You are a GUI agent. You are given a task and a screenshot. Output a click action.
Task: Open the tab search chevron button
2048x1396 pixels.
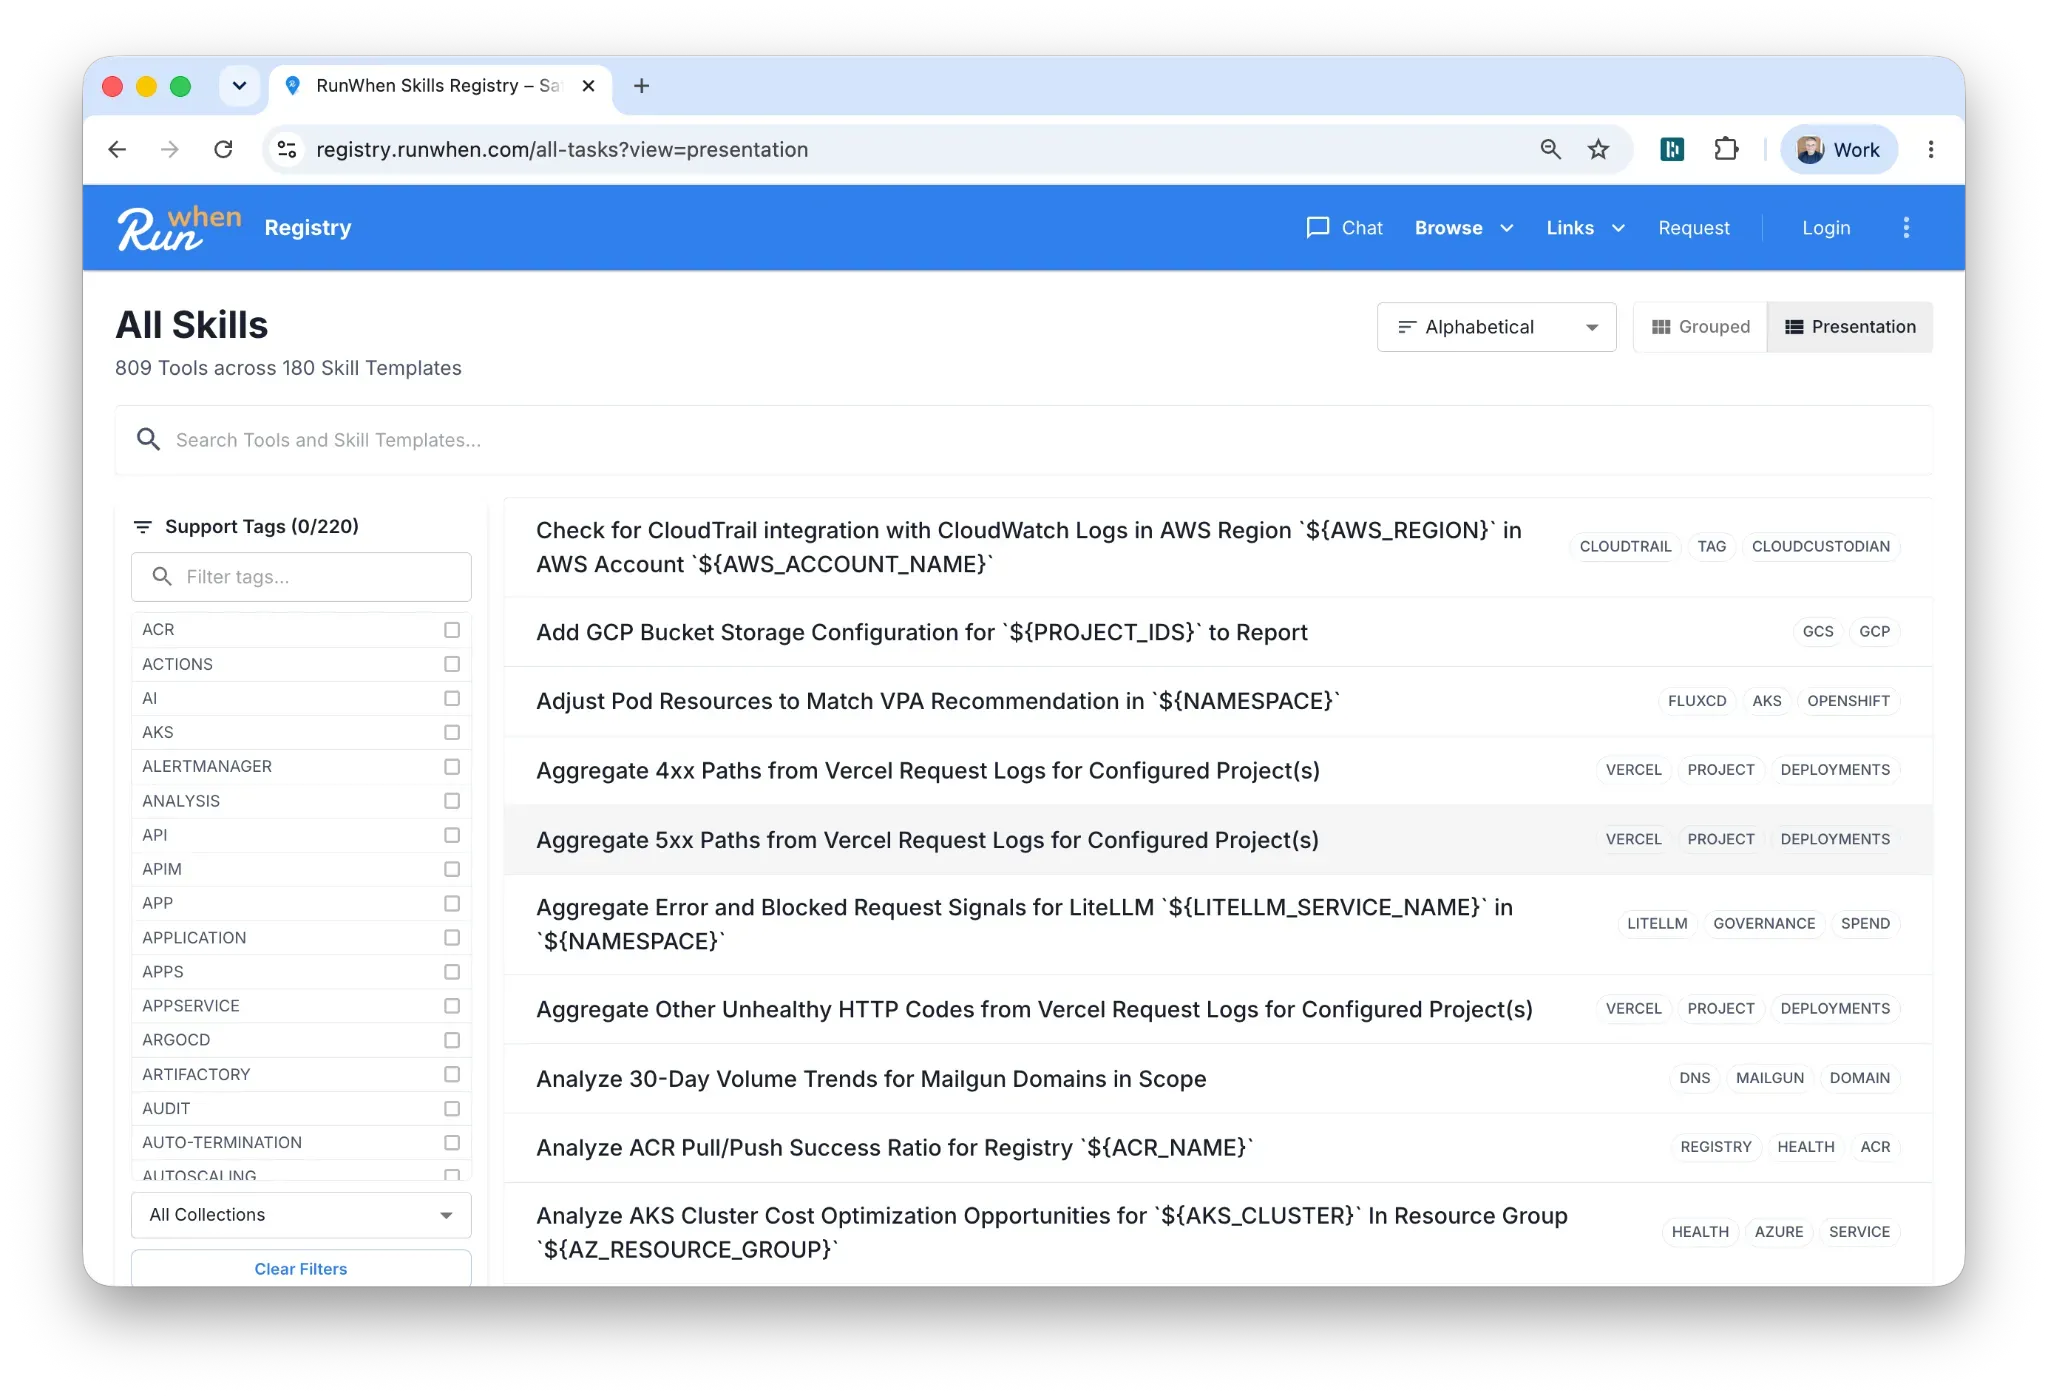[239, 86]
